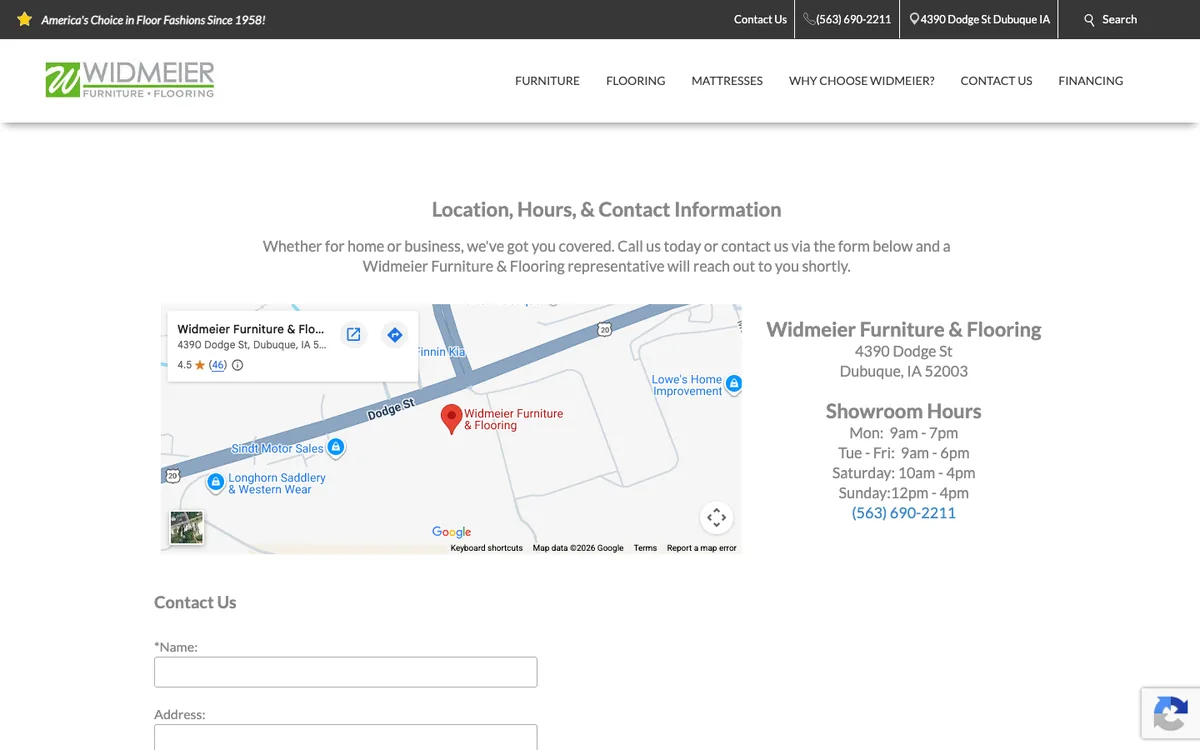Click Search text in top bar
Image resolution: width=1200 pixels, height=750 pixels.
pyautogui.click(x=1120, y=20)
